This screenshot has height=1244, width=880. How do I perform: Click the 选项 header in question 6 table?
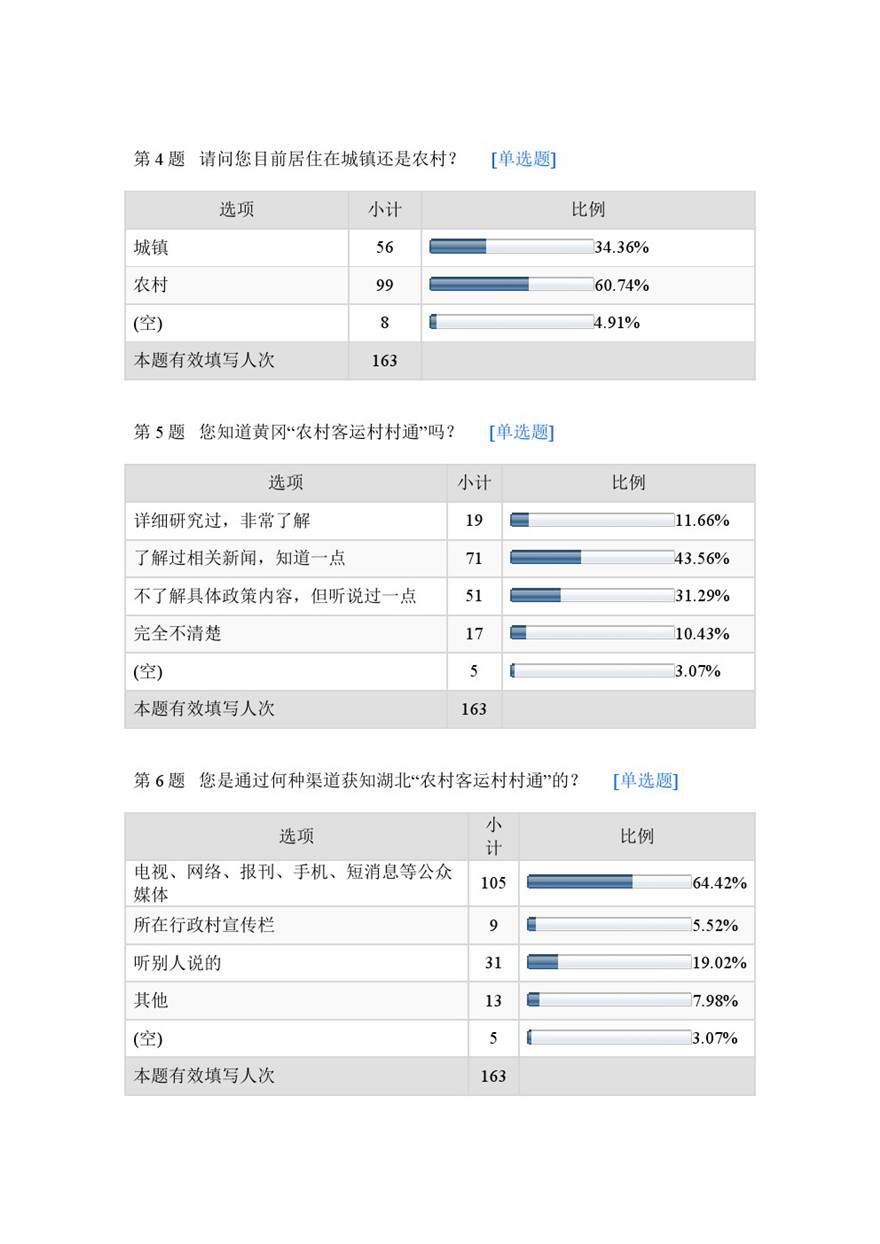pyautogui.click(x=296, y=836)
